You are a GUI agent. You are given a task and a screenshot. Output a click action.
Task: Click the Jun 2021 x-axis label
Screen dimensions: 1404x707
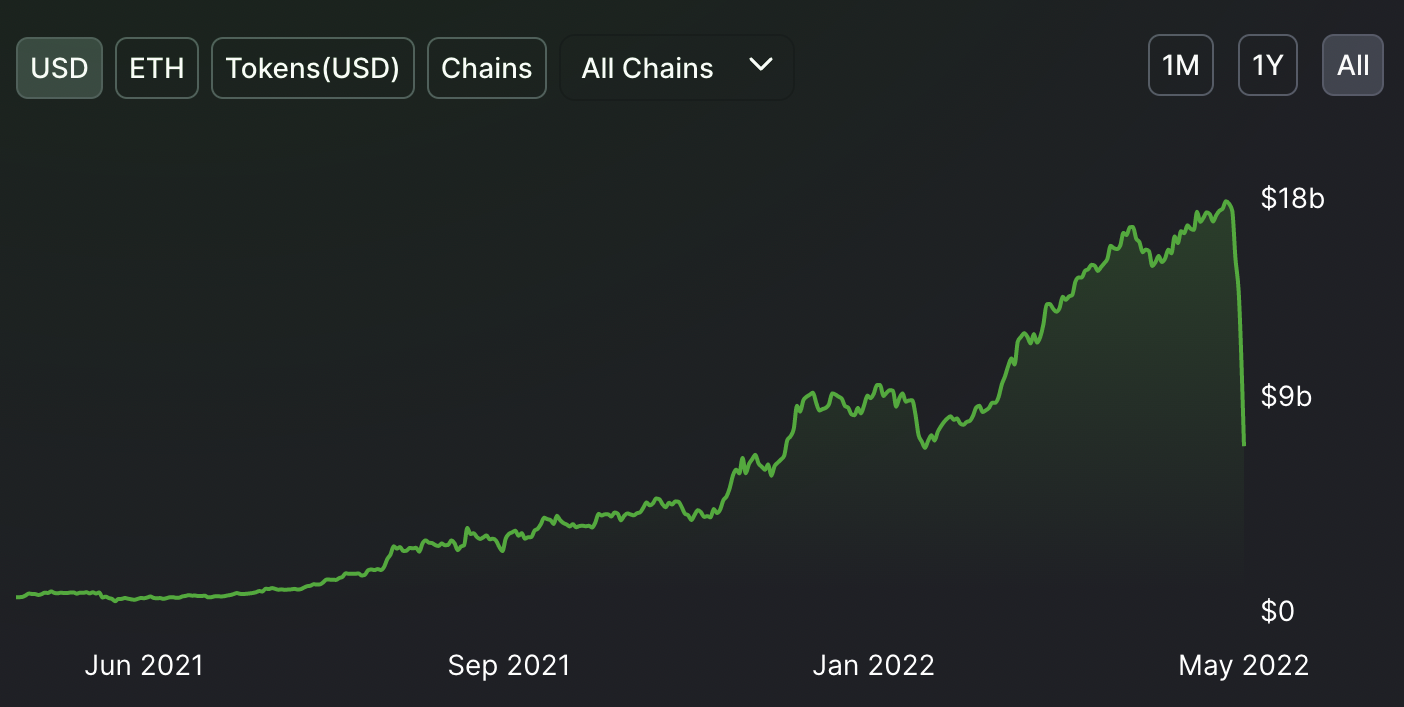point(144,665)
